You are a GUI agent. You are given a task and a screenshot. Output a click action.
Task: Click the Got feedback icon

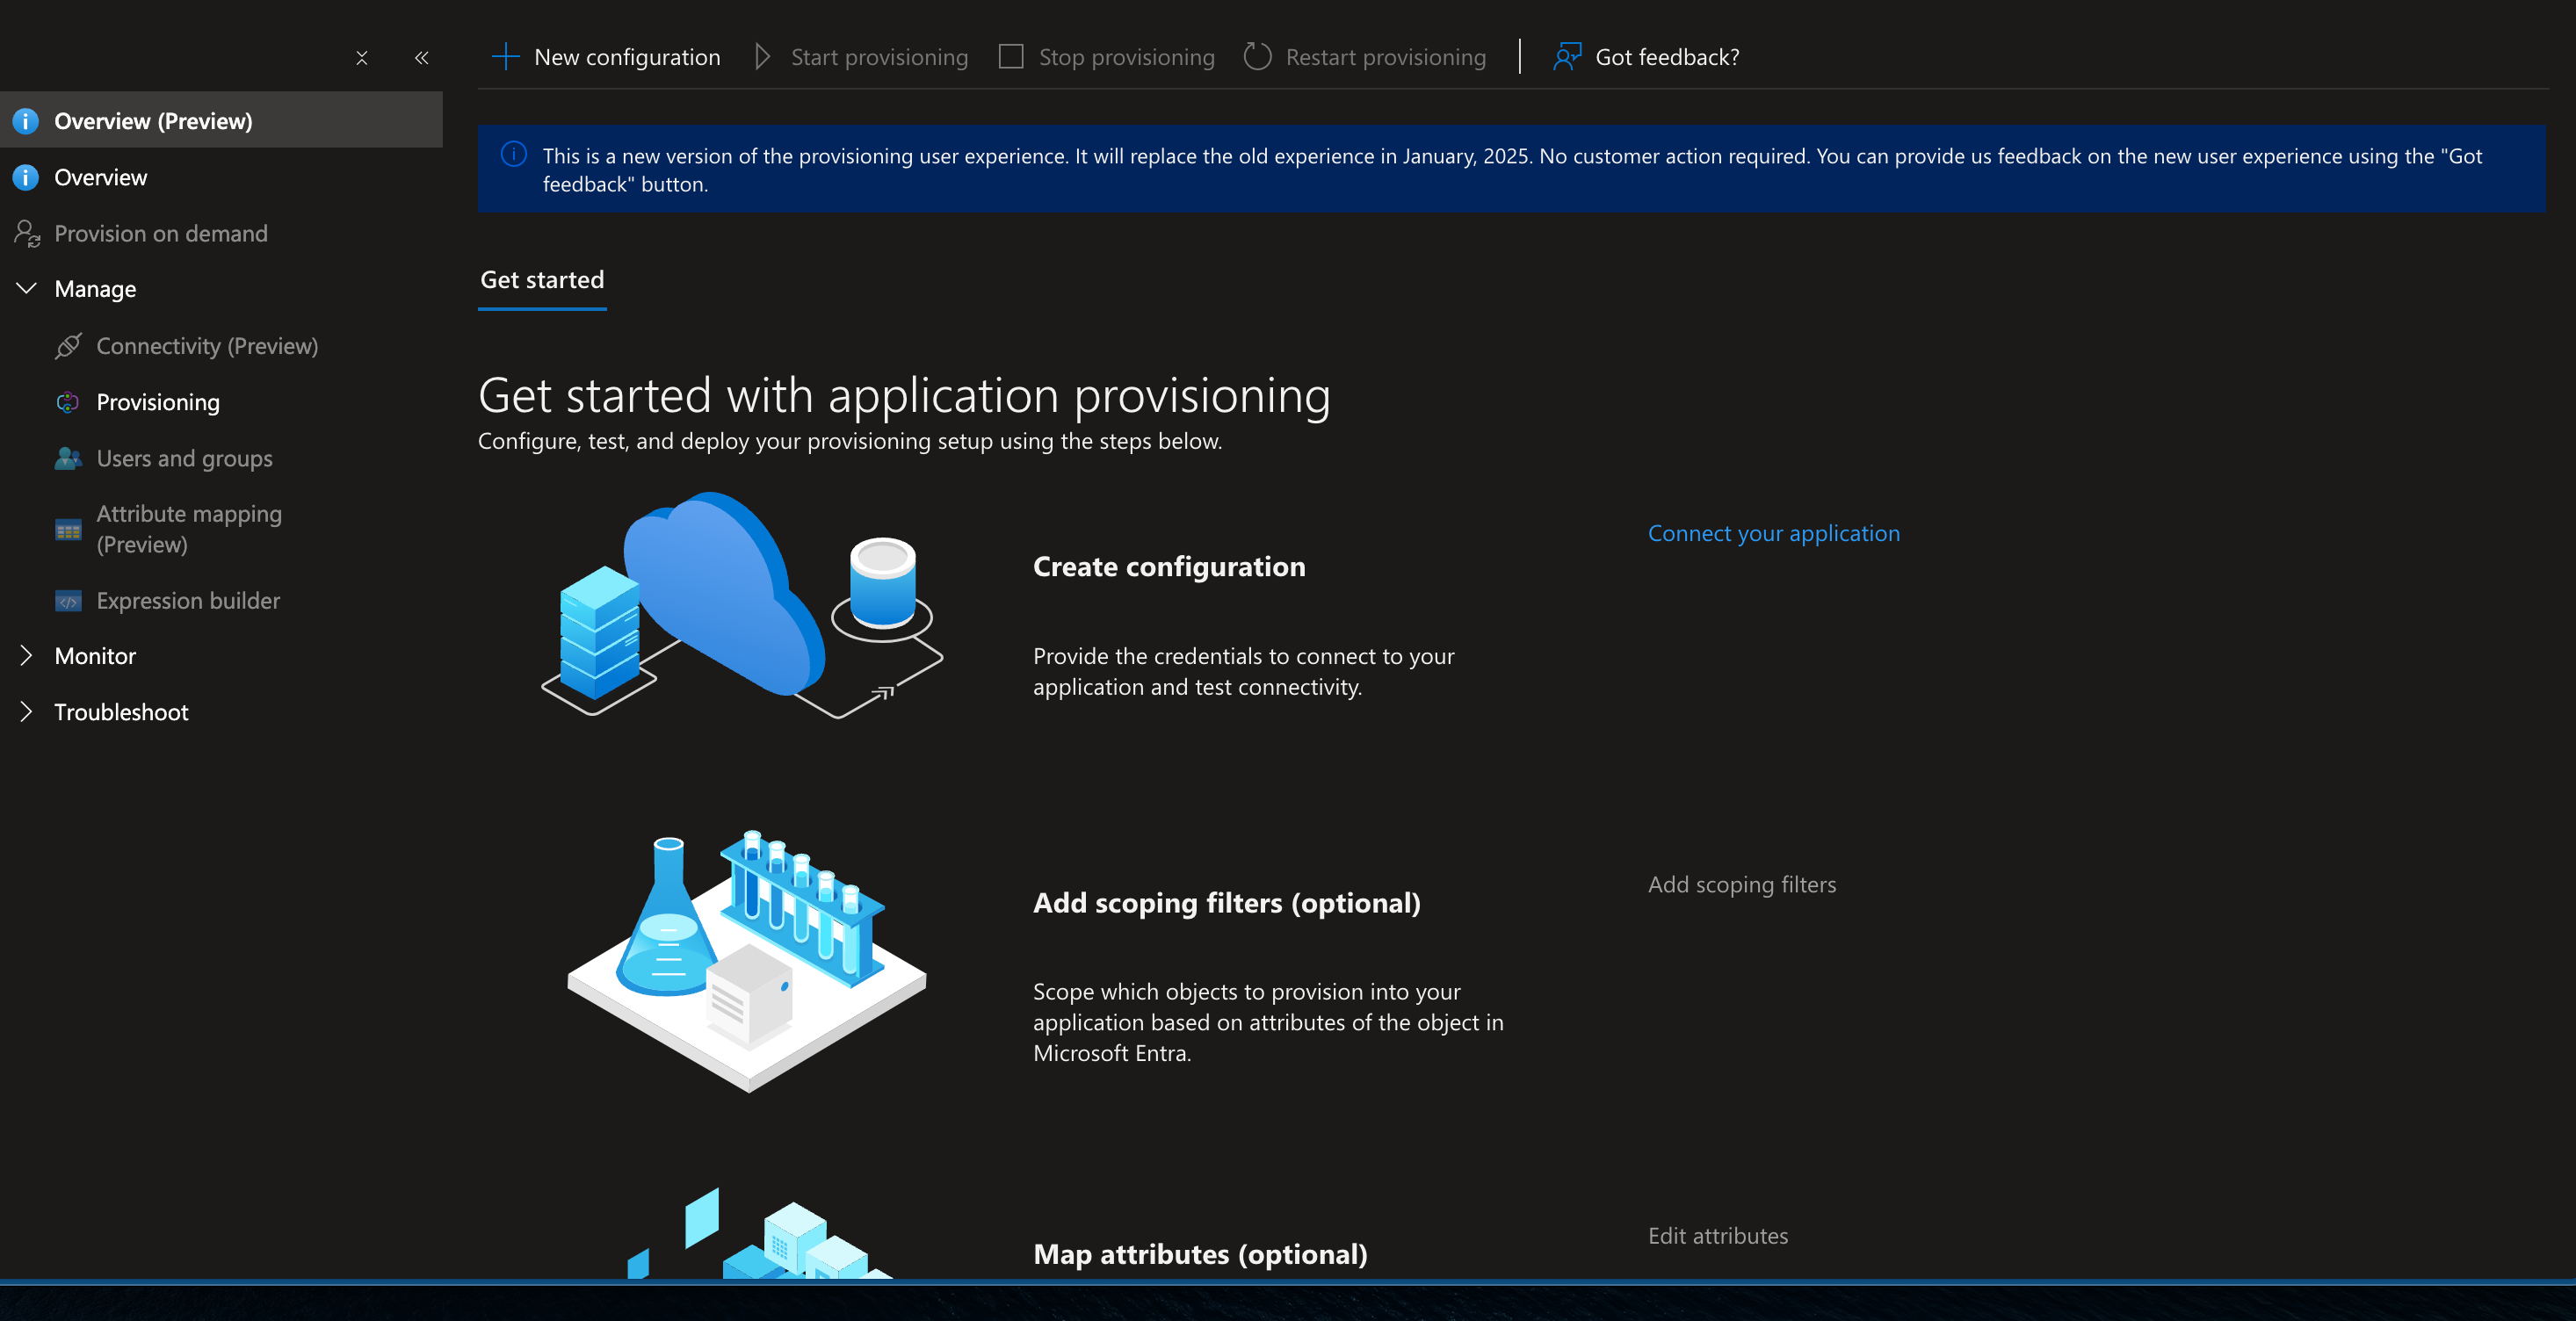(x=1566, y=57)
